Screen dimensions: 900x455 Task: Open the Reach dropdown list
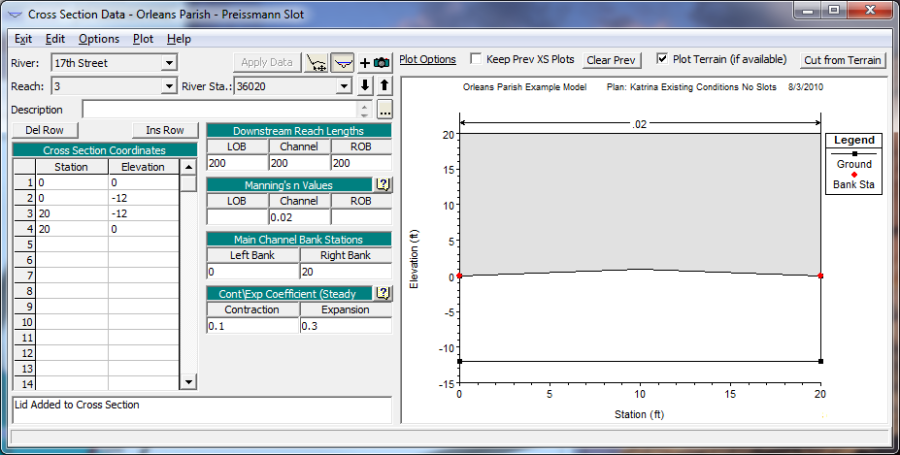click(169, 86)
